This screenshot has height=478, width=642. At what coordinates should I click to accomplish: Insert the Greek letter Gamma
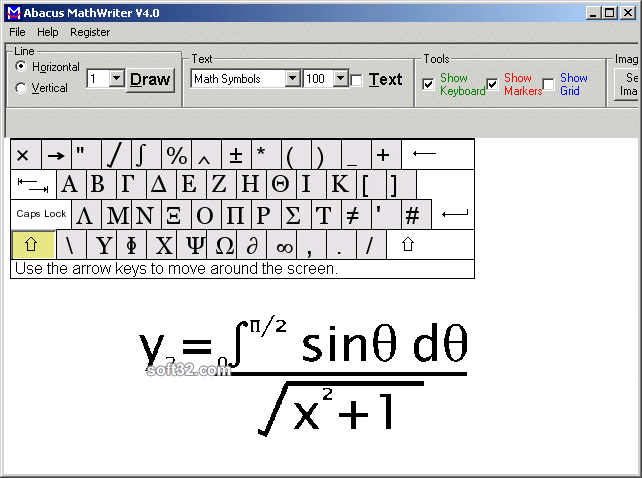pyautogui.click(x=131, y=185)
